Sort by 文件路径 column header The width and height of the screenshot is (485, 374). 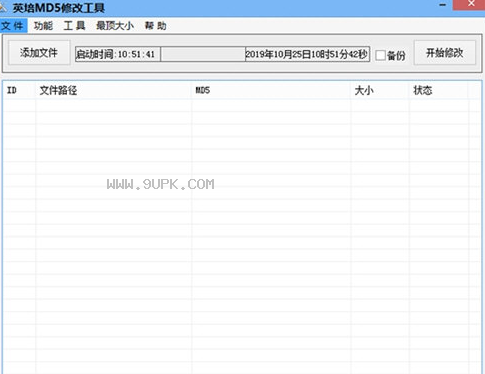click(x=113, y=90)
